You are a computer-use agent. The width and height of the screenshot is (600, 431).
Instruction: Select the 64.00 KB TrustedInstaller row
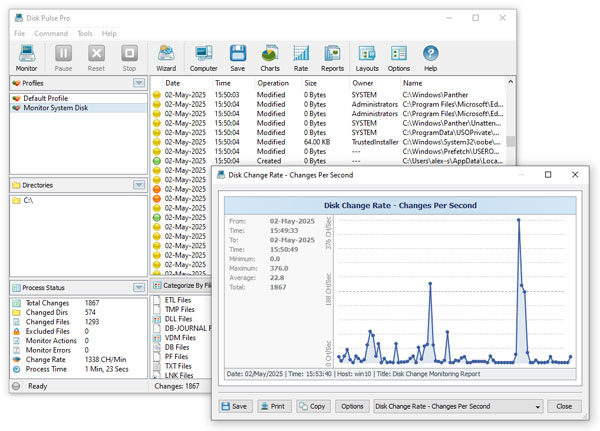click(x=329, y=142)
